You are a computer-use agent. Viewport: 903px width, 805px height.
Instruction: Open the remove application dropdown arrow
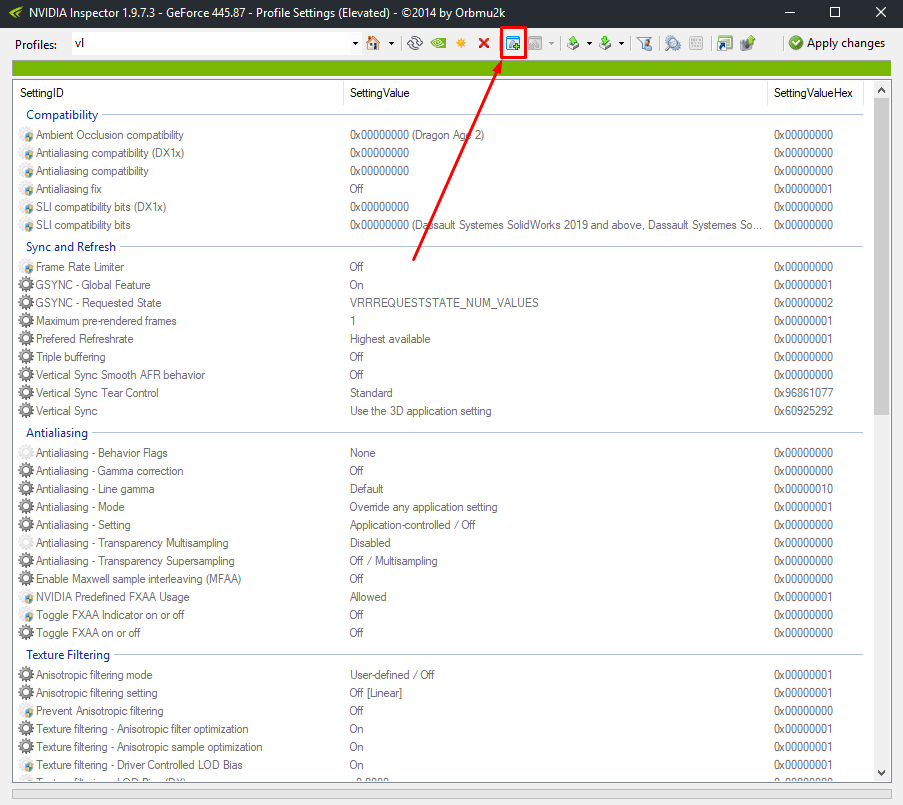(x=551, y=43)
